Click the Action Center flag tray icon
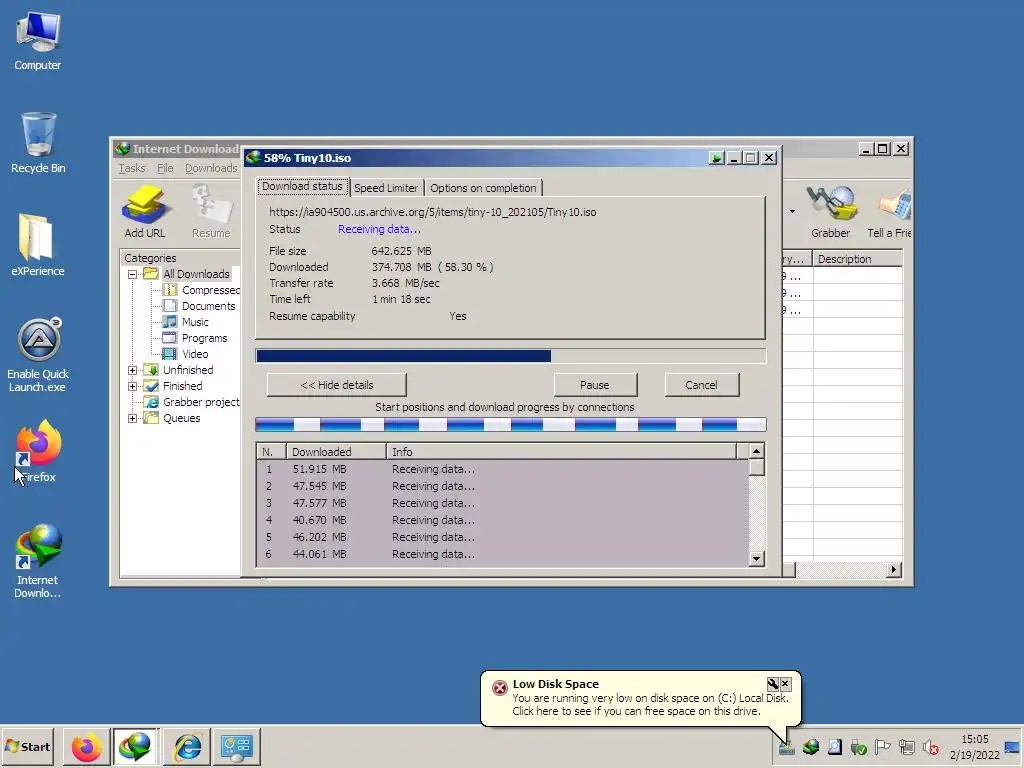The image size is (1024, 768). [x=882, y=747]
